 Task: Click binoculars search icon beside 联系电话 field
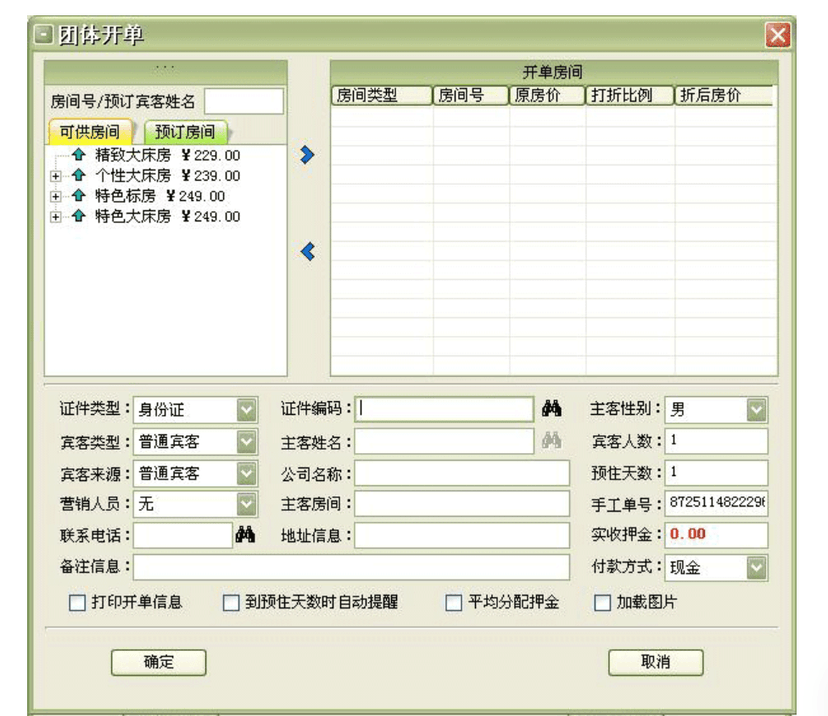(x=245, y=535)
